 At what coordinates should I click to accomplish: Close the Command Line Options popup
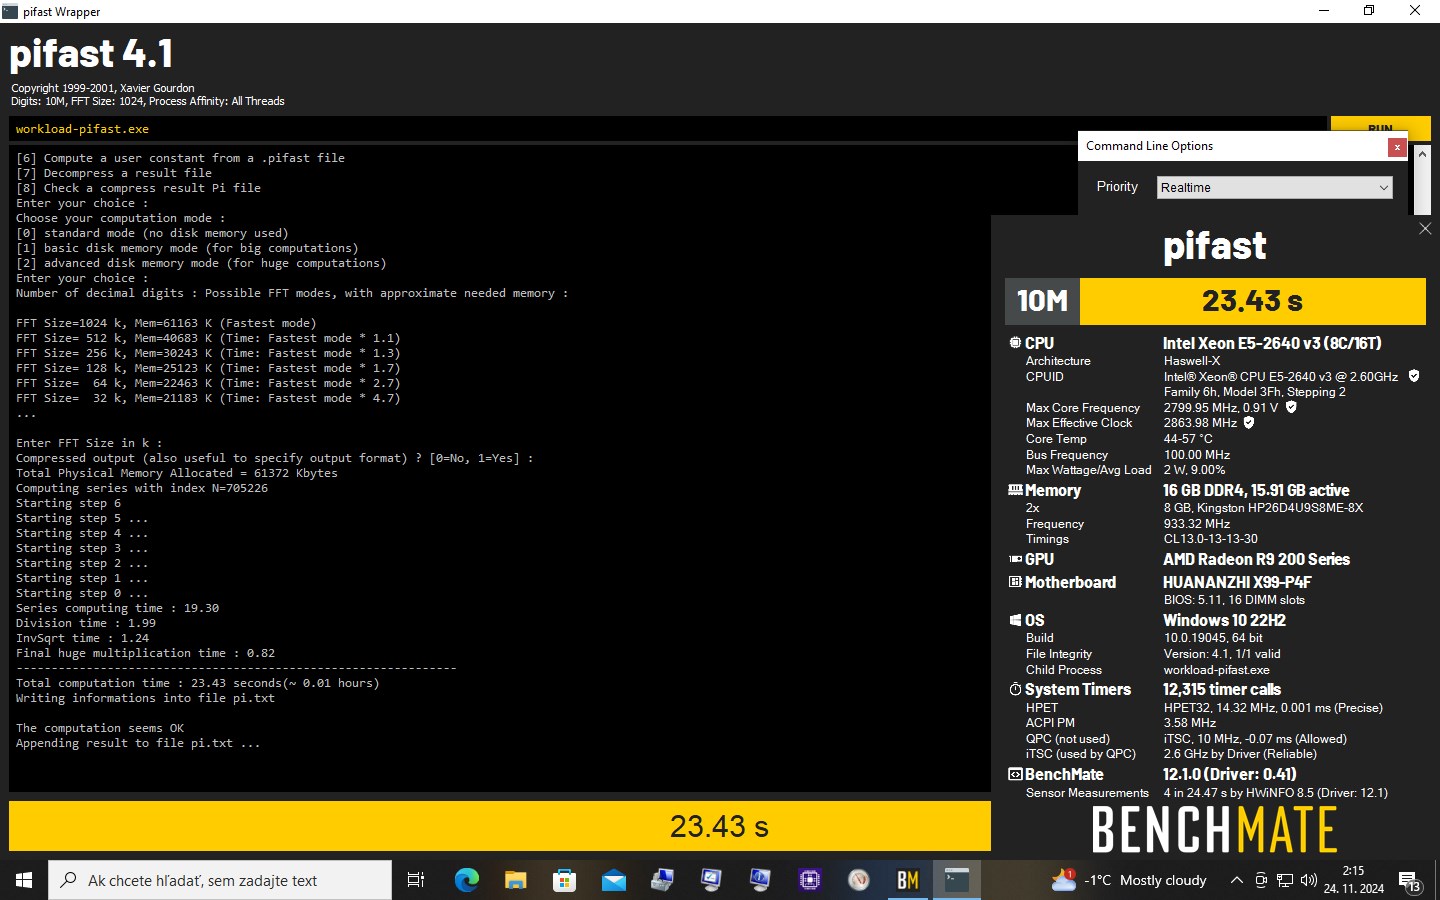[1397, 147]
